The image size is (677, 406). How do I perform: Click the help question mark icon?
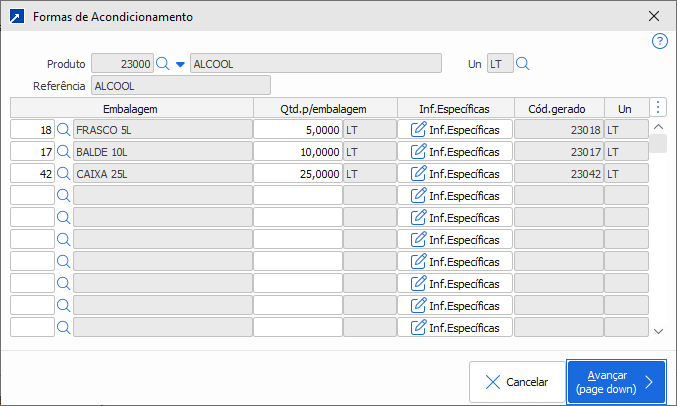pos(659,41)
